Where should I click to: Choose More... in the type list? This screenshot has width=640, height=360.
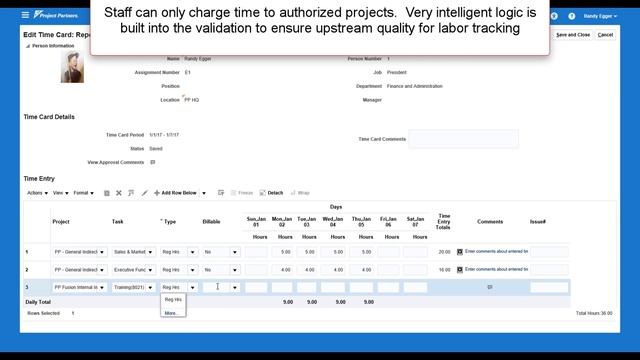(171, 313)
